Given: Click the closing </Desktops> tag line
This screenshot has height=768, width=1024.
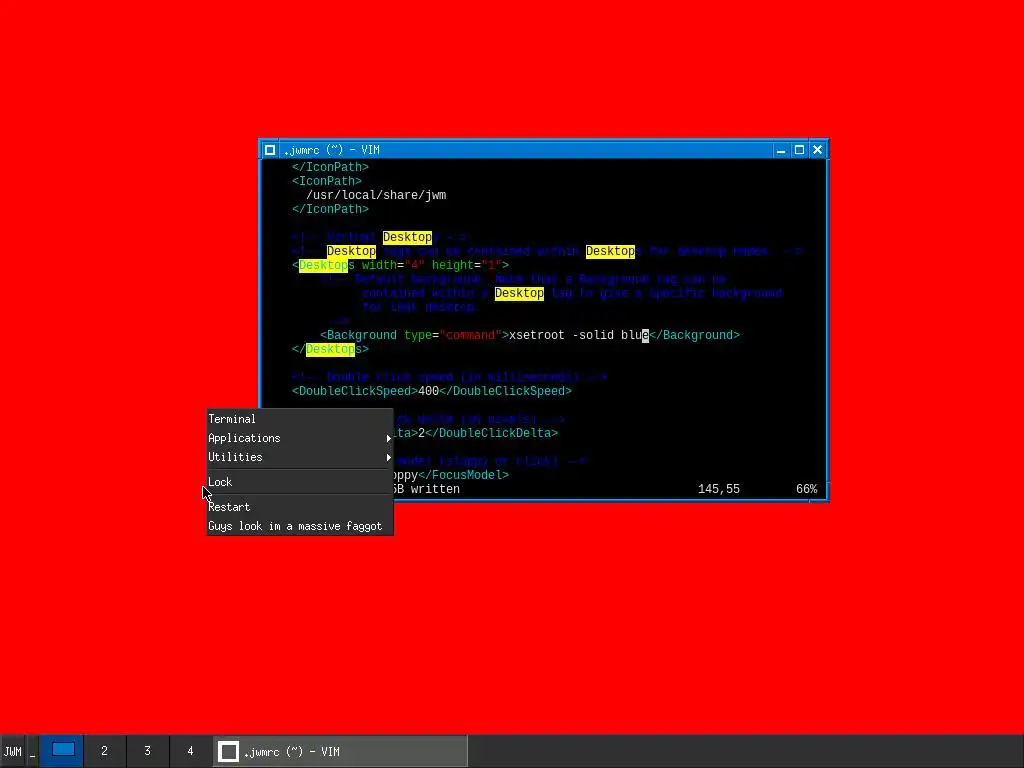Looking at the screenshot, I should coord(330,349).
